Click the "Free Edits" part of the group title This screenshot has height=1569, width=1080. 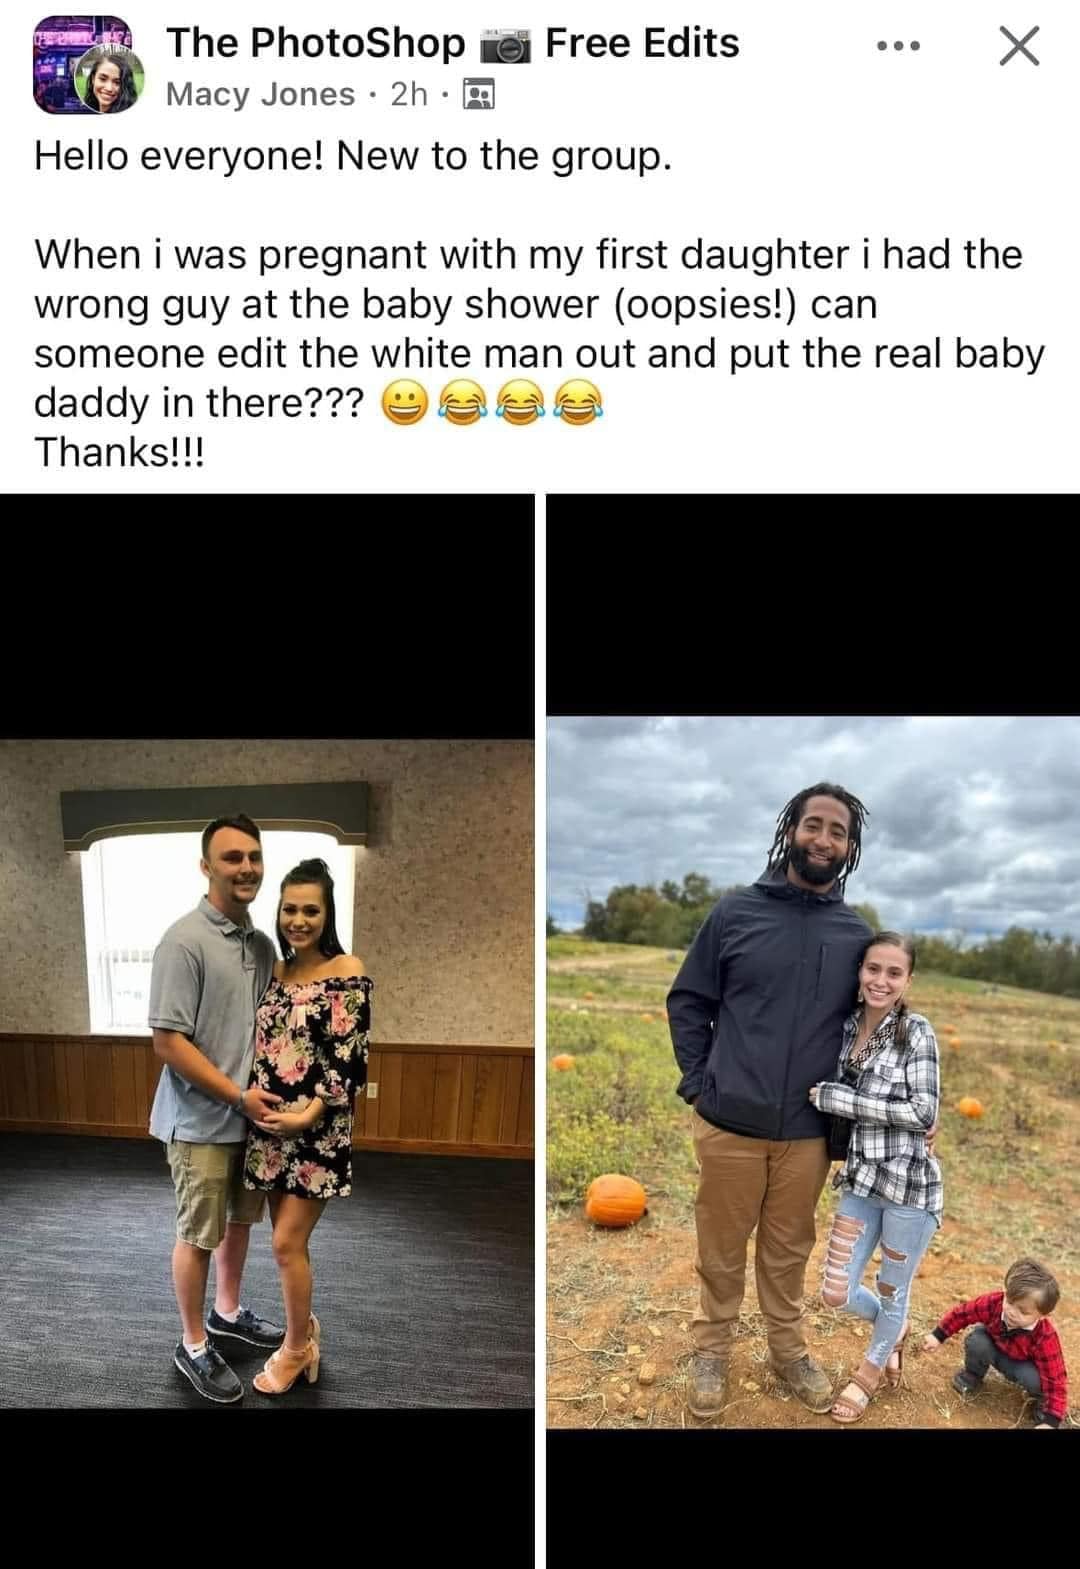click(x=643, y=43)
